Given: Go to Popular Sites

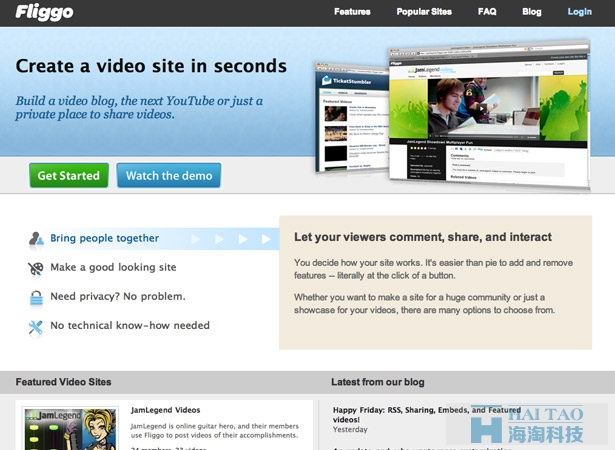Looking at the screenshot, I should 424,12.
